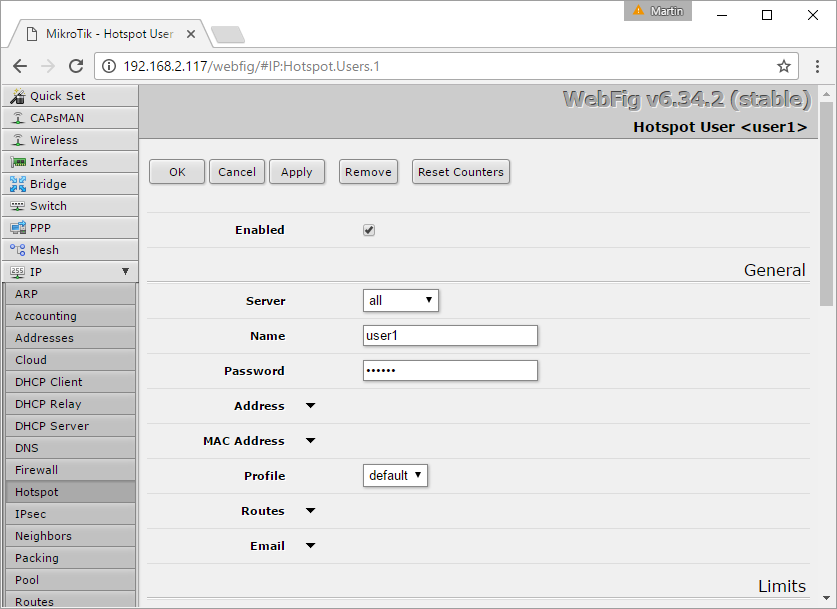Click the browser address bar URL
Image resolution: width=837 pixels, height=609 pixels.
pos(251,66)
